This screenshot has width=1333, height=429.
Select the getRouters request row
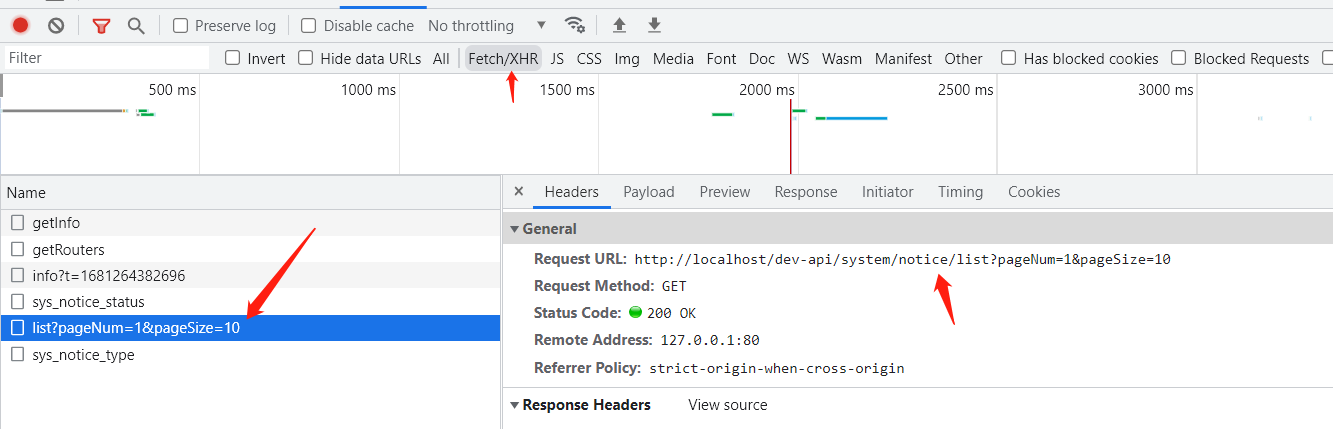[68, 250]
